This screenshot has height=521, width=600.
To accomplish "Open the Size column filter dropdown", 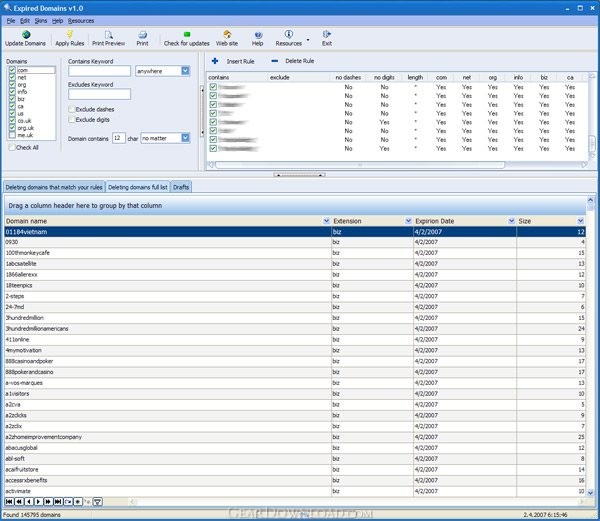I will click(x=580, y=221).
